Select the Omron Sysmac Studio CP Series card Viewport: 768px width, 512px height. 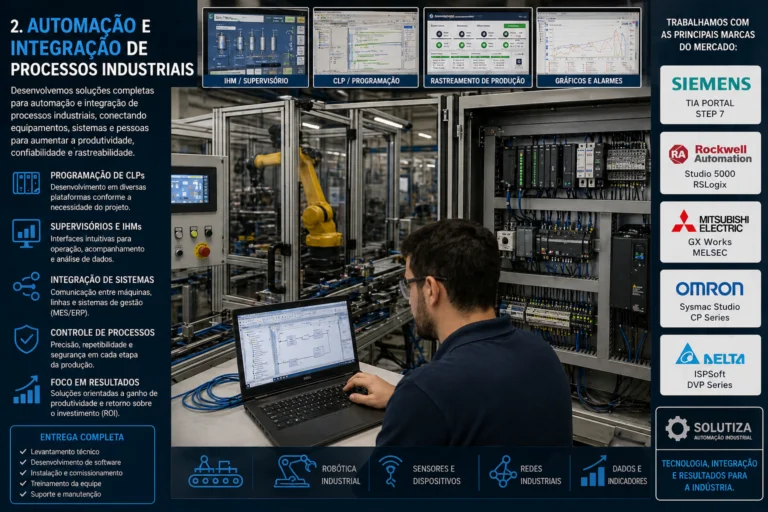(x=710, y=298)
